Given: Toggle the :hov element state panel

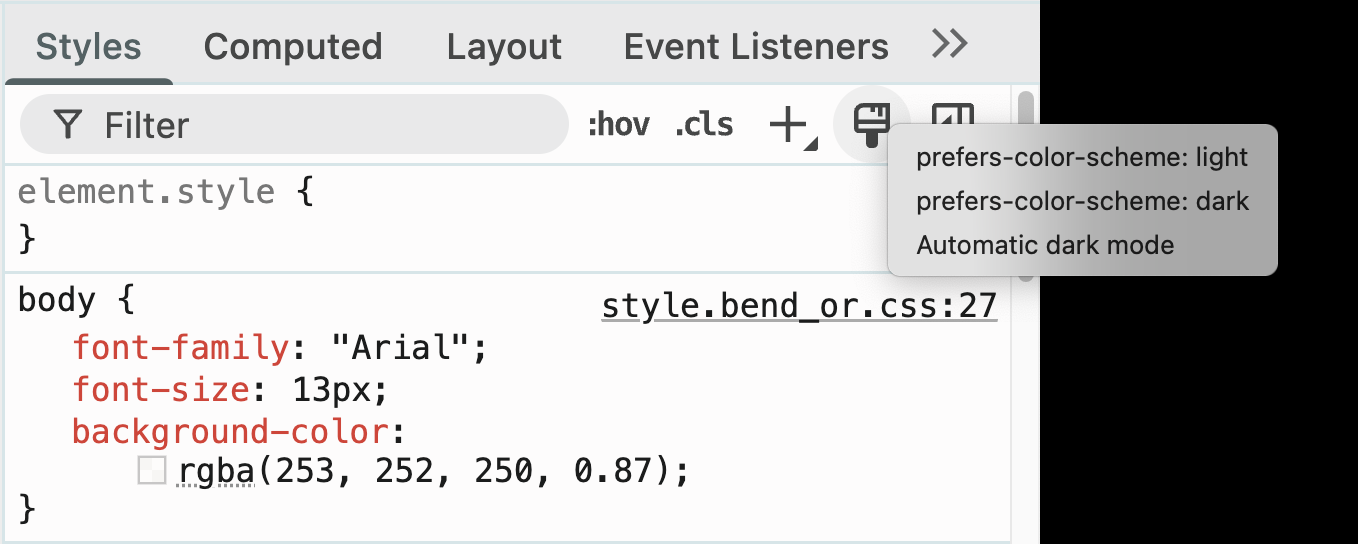Looking at the screenshot, I should pos(618,125).
